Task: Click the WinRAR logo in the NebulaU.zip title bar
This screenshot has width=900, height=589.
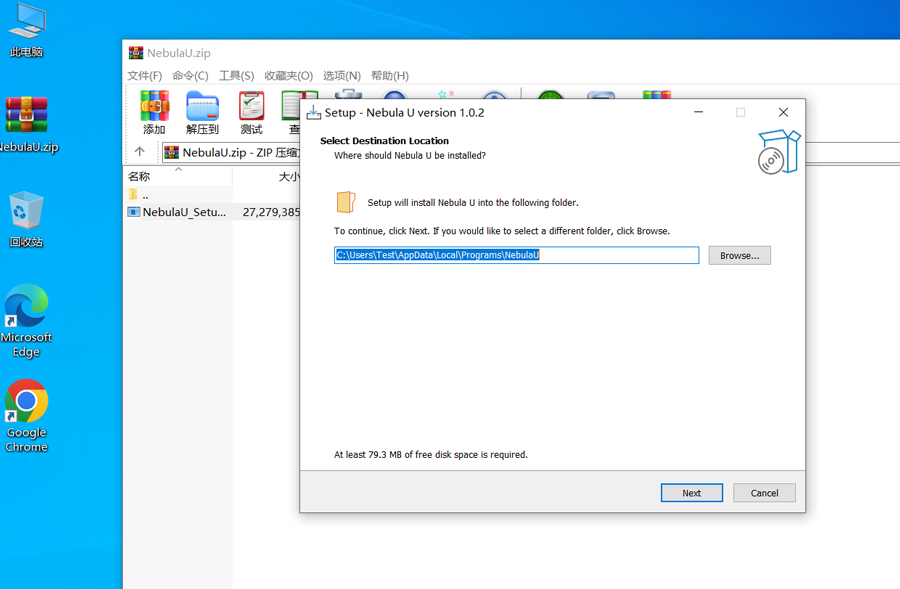Action: click(135, 53)
